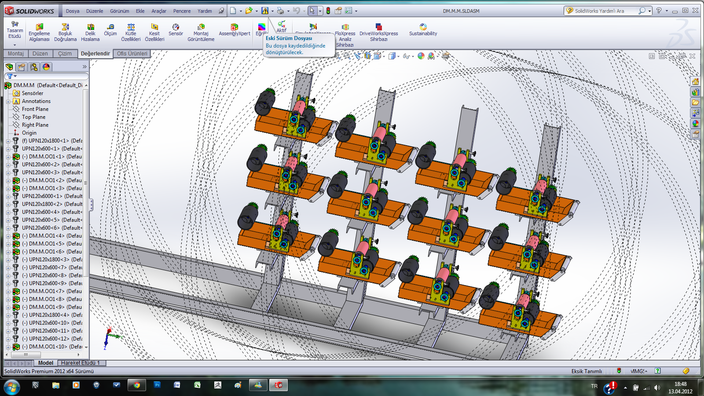Open the dropdown arrow next to New document
Image resolution: width=704 pixels, height=396 pixels.
pyautogui.click(x=240, y=11)
